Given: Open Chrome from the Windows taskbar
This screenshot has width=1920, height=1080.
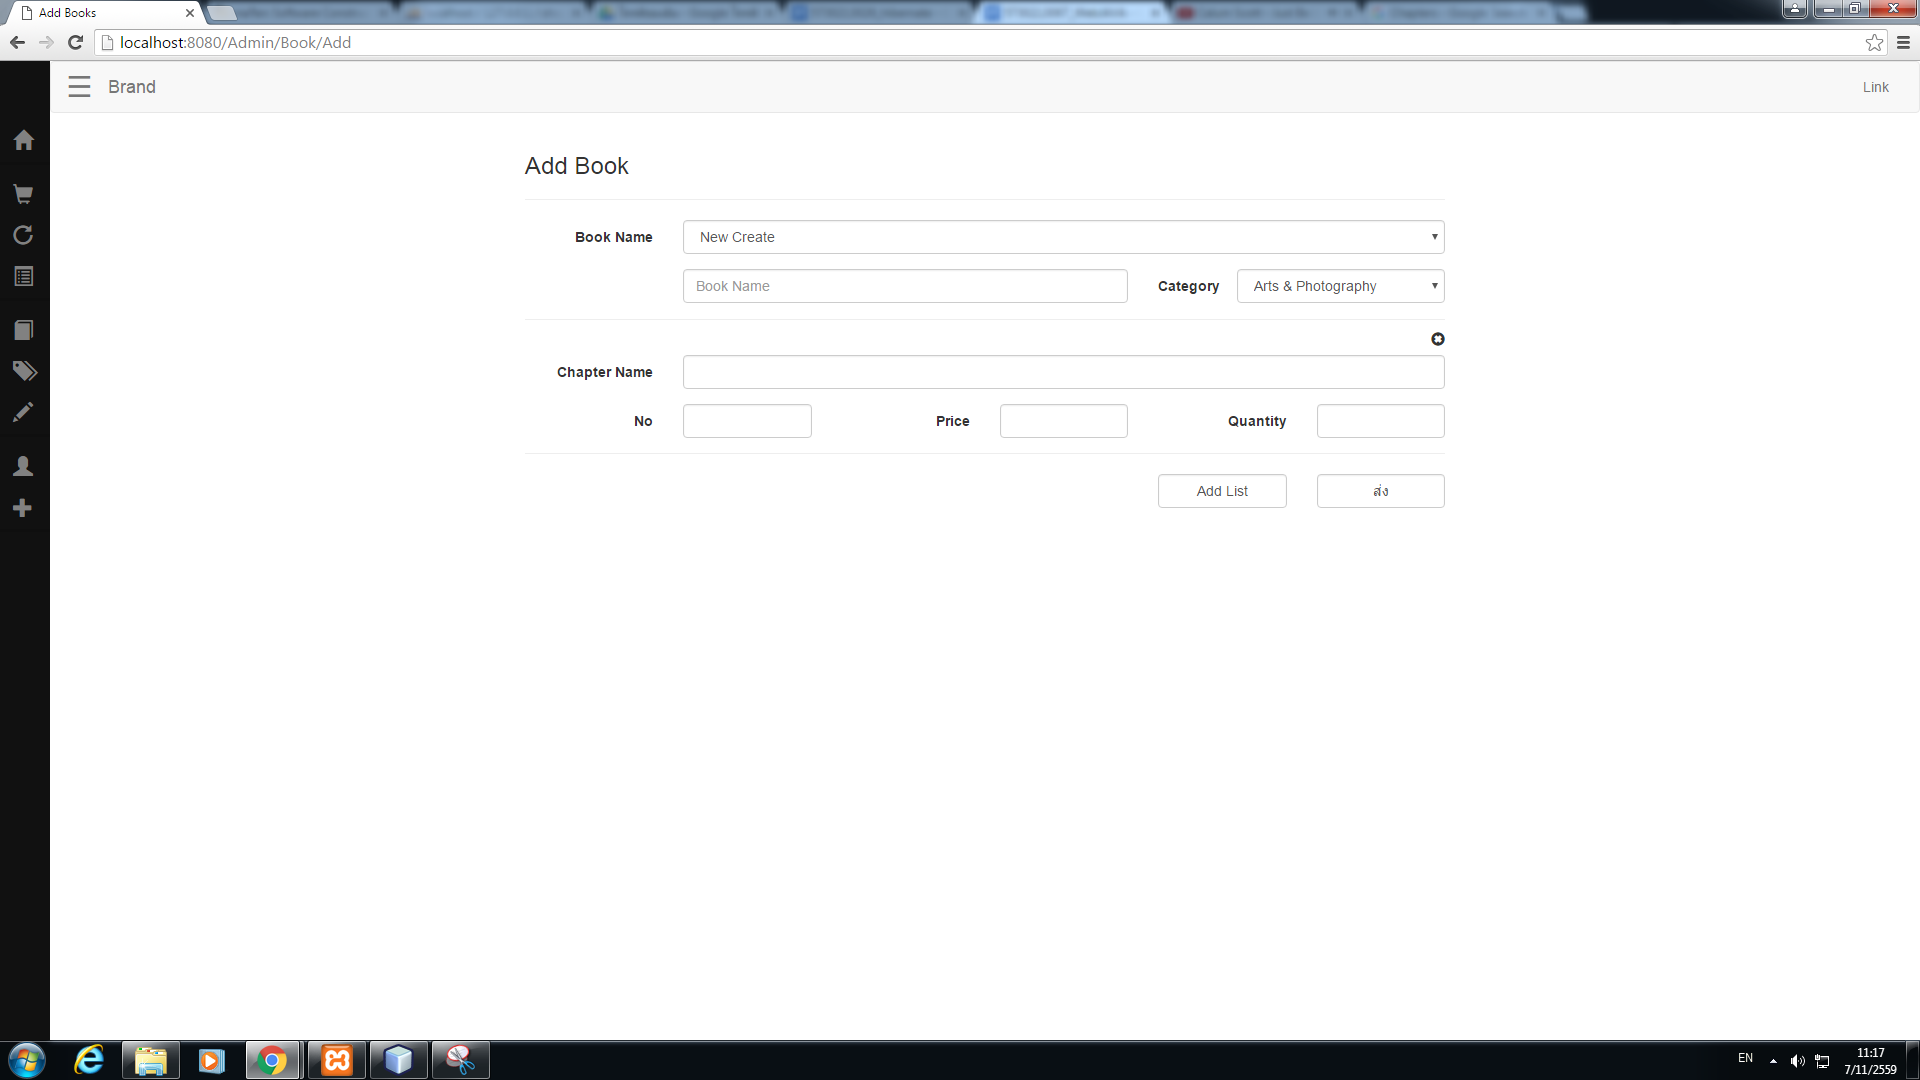Looking at the screenshot, I should [272, 1060].
